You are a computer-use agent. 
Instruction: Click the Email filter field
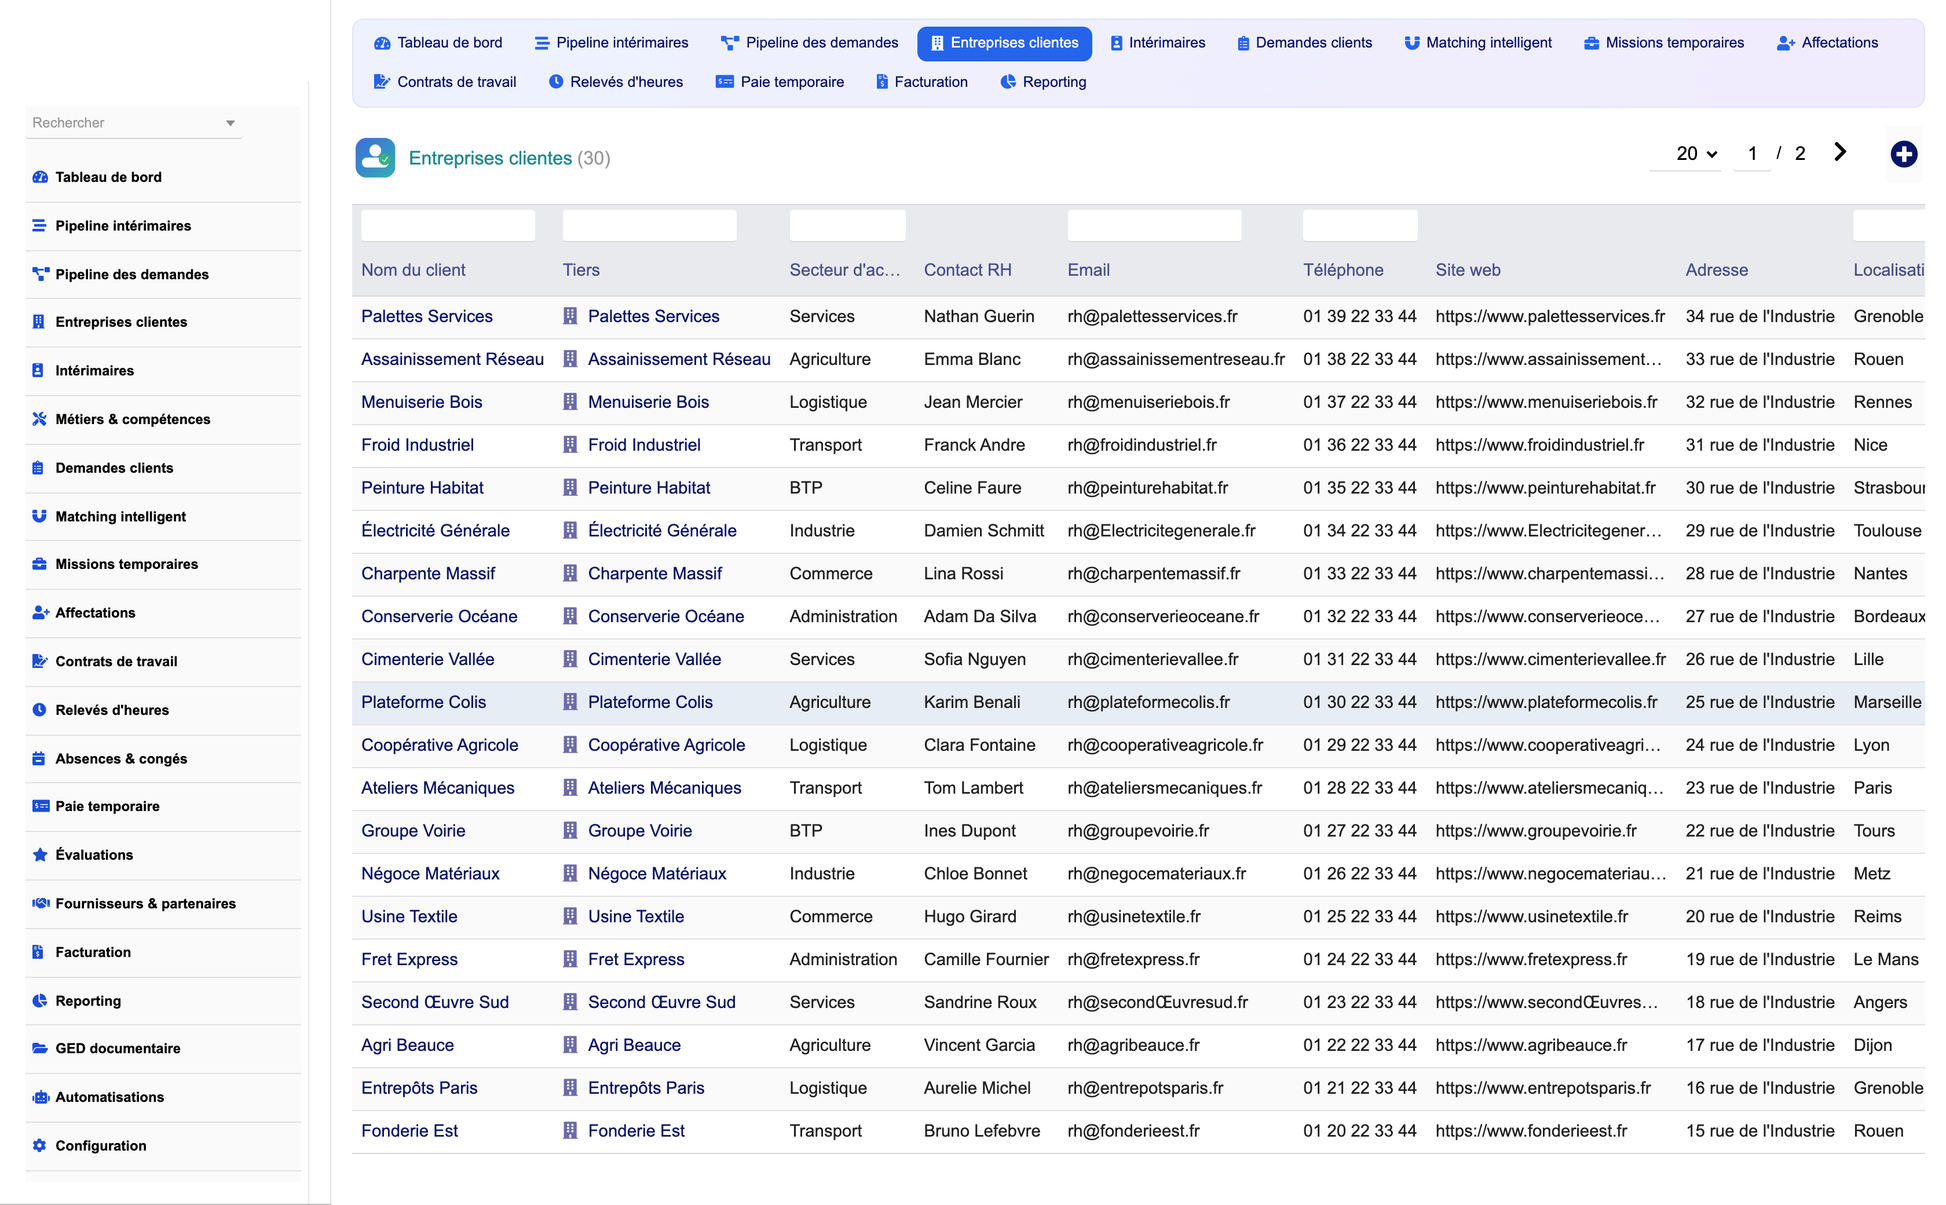pyautogui.click(x=1154, y=225)
